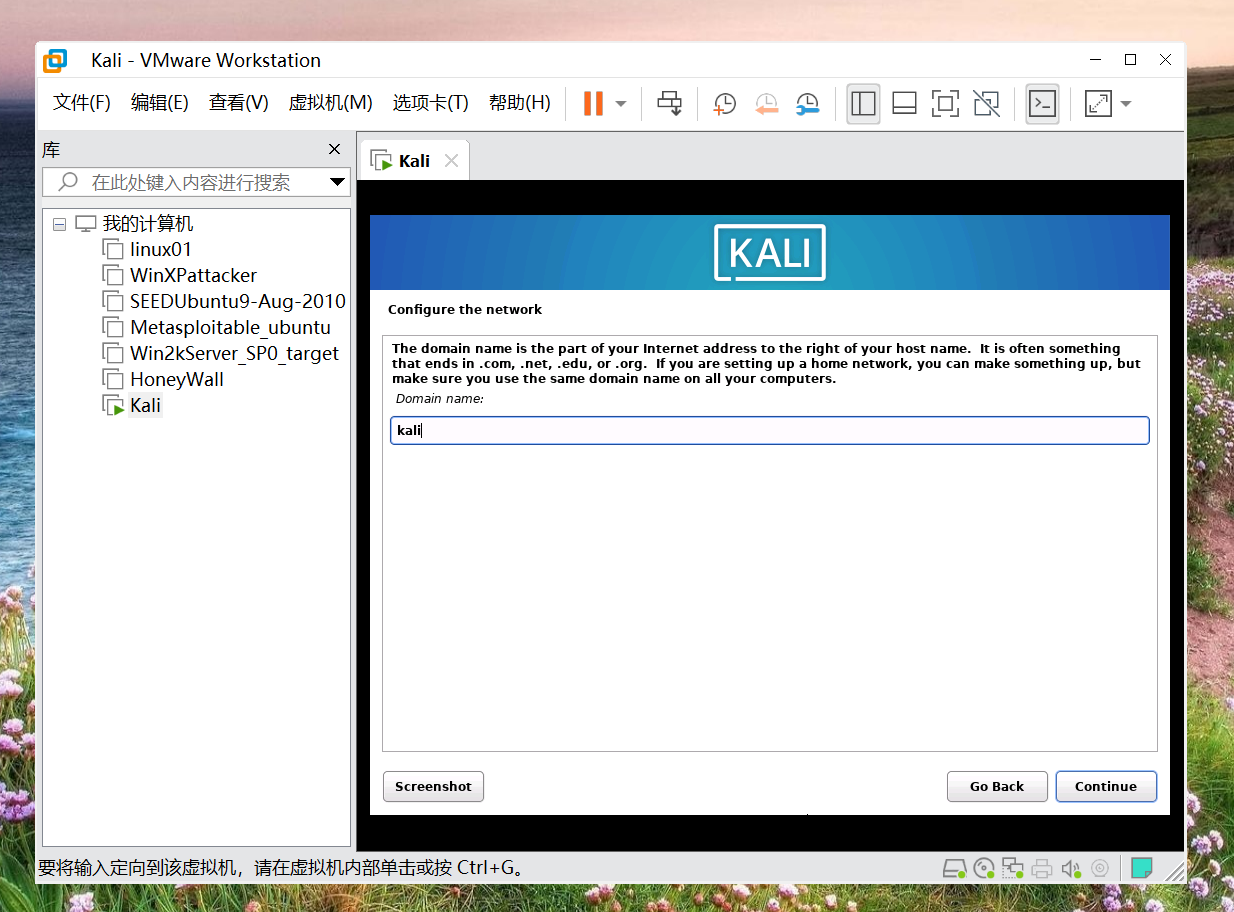Click the Domain name input field

769,430
